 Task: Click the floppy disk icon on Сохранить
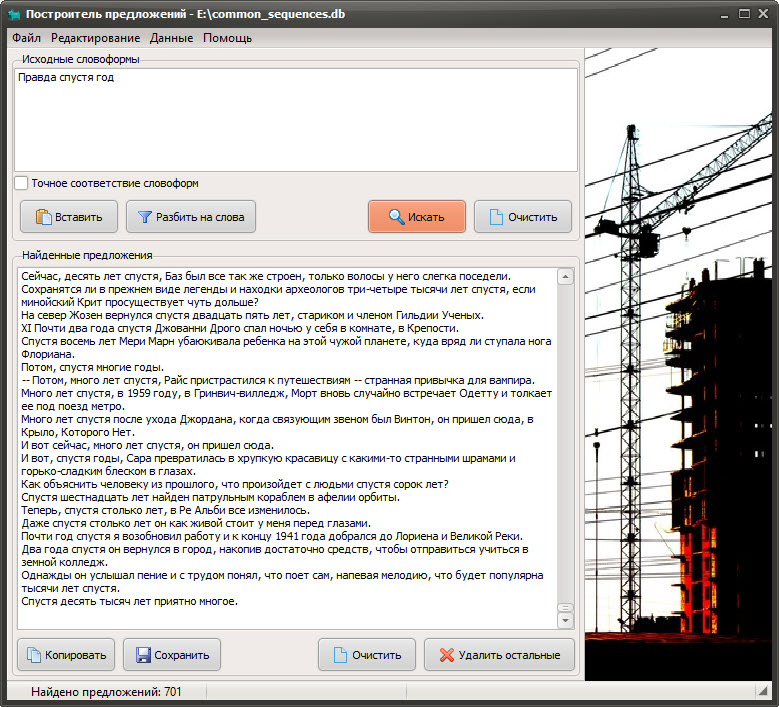143,655
